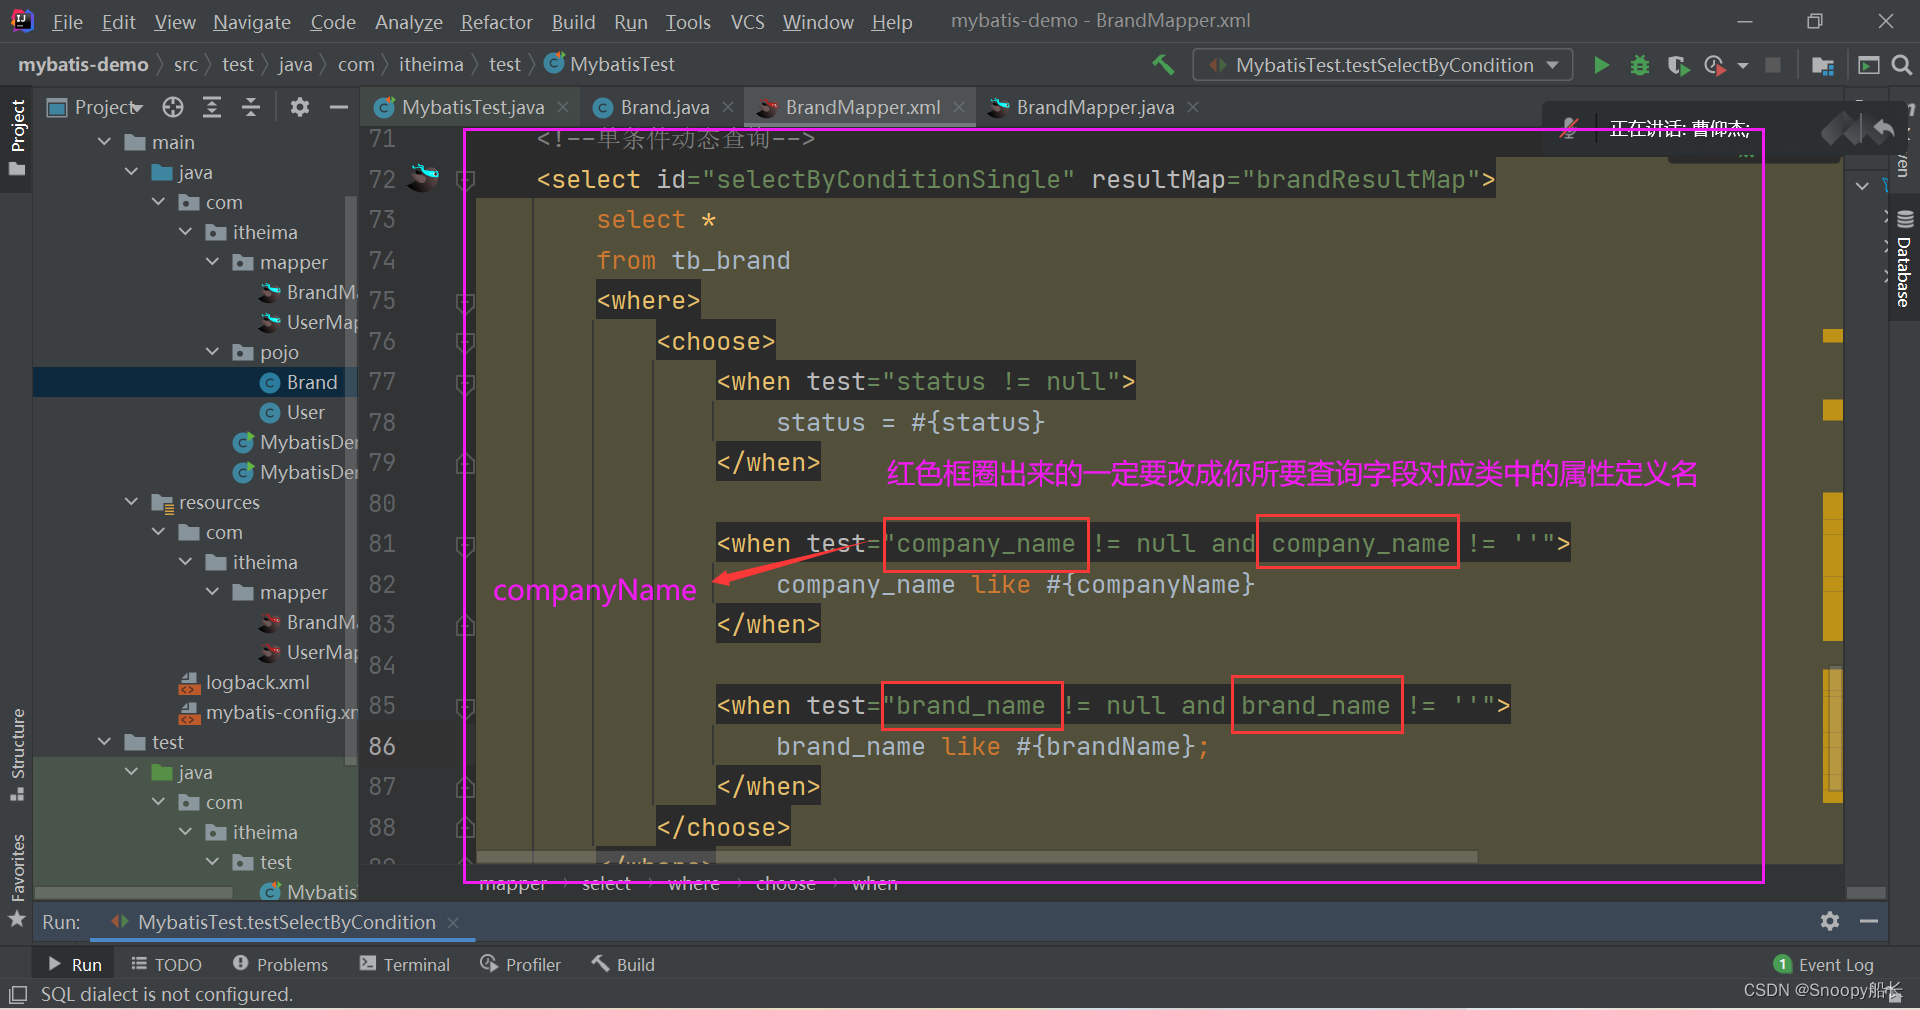Click the Run tool window button

pyautogui.click(x=76, y=965)
